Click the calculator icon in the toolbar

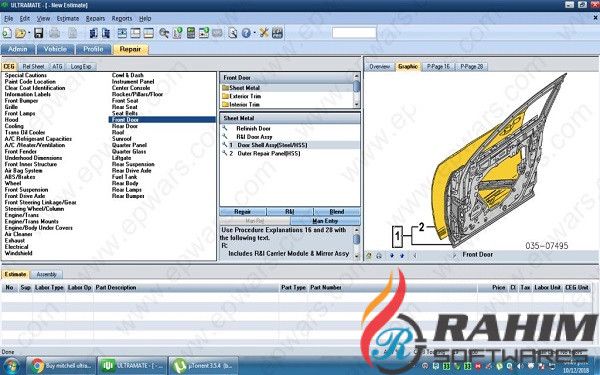[x=191, y=33]
